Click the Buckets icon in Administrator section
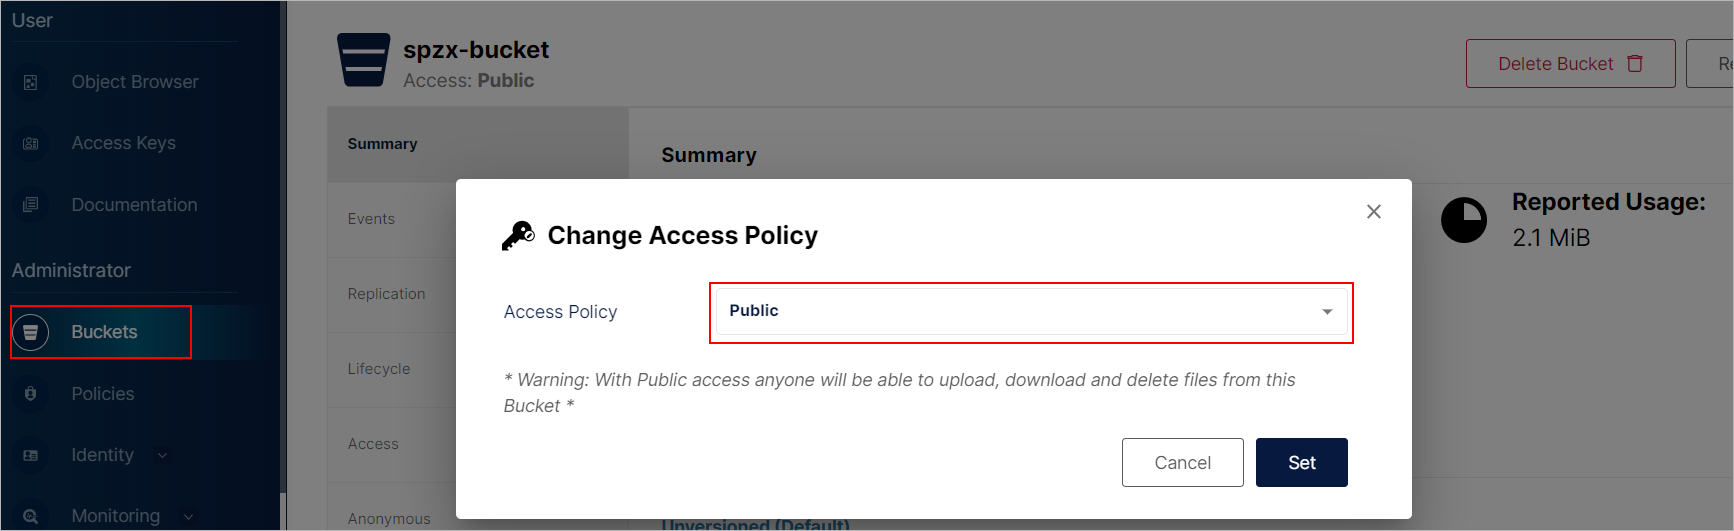Image resolution: width=1734 pixels, height=531 pixels. [x=30, y=332]
